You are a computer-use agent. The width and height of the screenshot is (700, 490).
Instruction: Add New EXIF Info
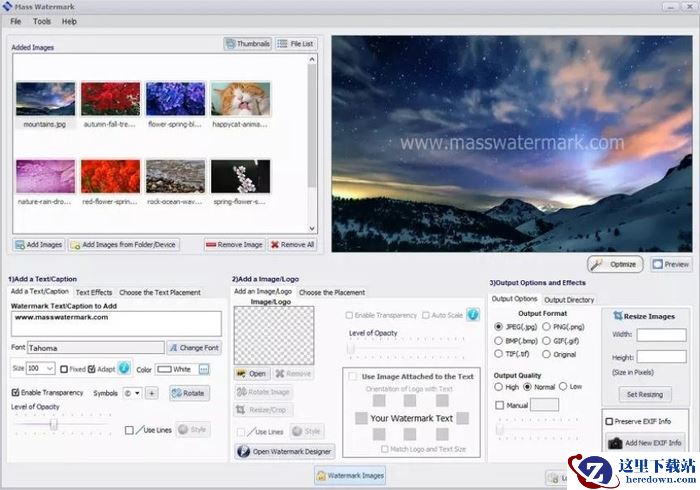646,443
